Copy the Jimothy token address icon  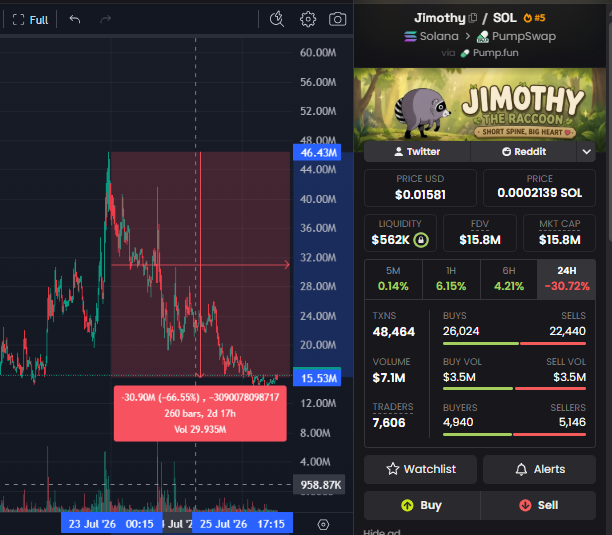pos(473,18)
